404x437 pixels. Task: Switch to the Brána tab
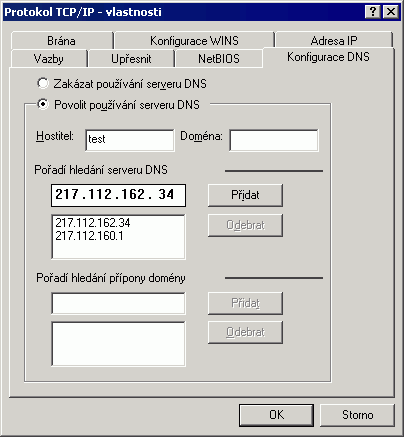tap(62, 41)
